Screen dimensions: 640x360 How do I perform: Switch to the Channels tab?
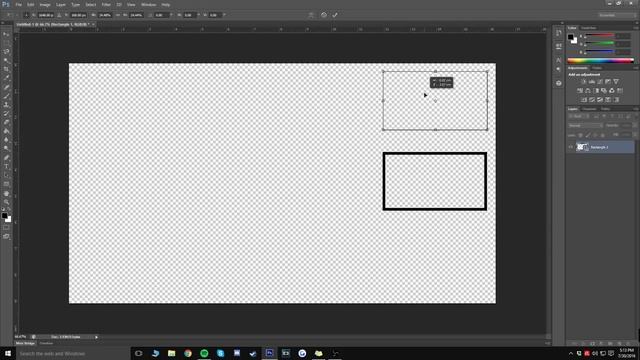(x=589, y=109)
